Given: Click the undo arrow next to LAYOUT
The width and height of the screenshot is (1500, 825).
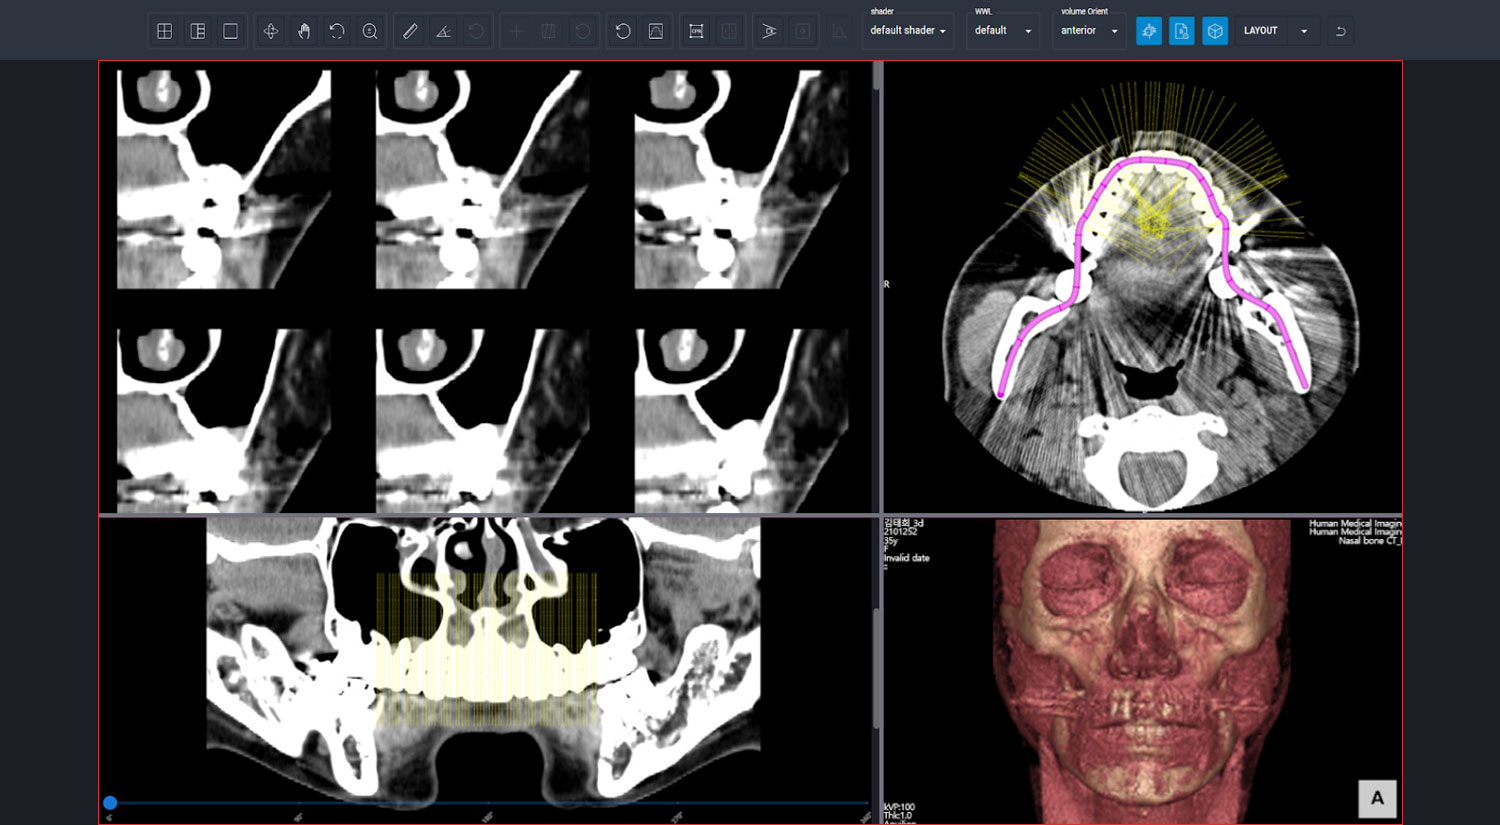Looking at the screenshot, I should (x=1341, y=31).
